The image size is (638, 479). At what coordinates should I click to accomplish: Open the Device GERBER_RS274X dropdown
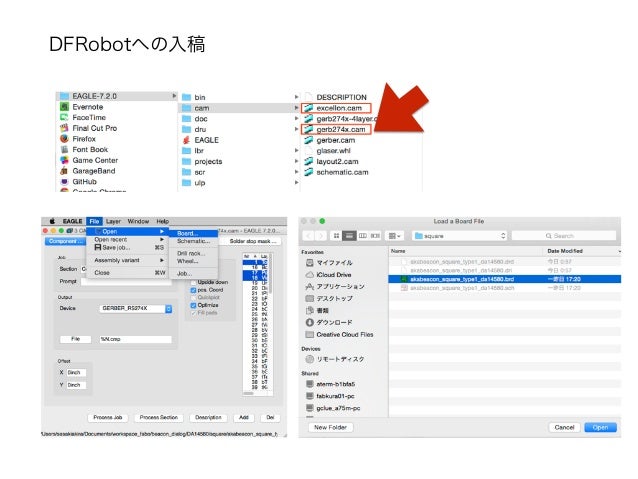click(135, 308)
